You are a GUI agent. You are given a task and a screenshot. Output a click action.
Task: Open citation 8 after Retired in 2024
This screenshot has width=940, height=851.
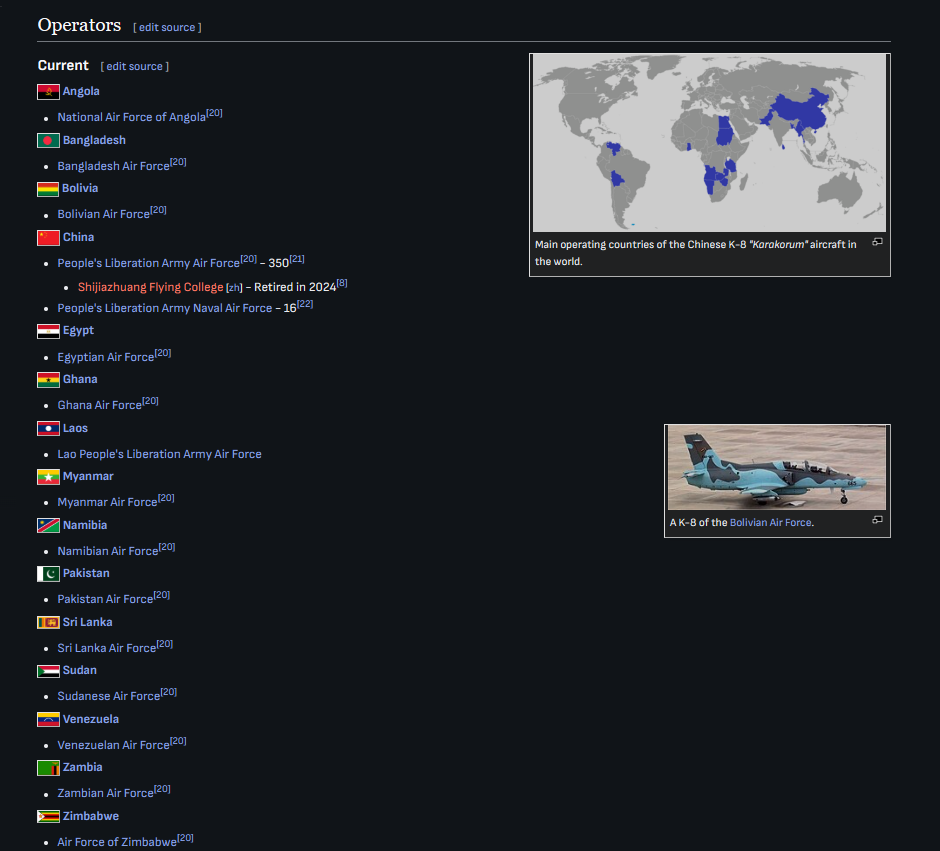342,283
